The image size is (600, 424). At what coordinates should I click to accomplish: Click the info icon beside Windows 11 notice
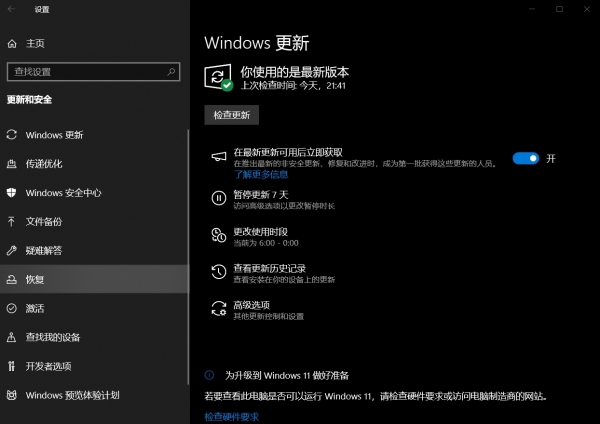click(x=209, y=375)
